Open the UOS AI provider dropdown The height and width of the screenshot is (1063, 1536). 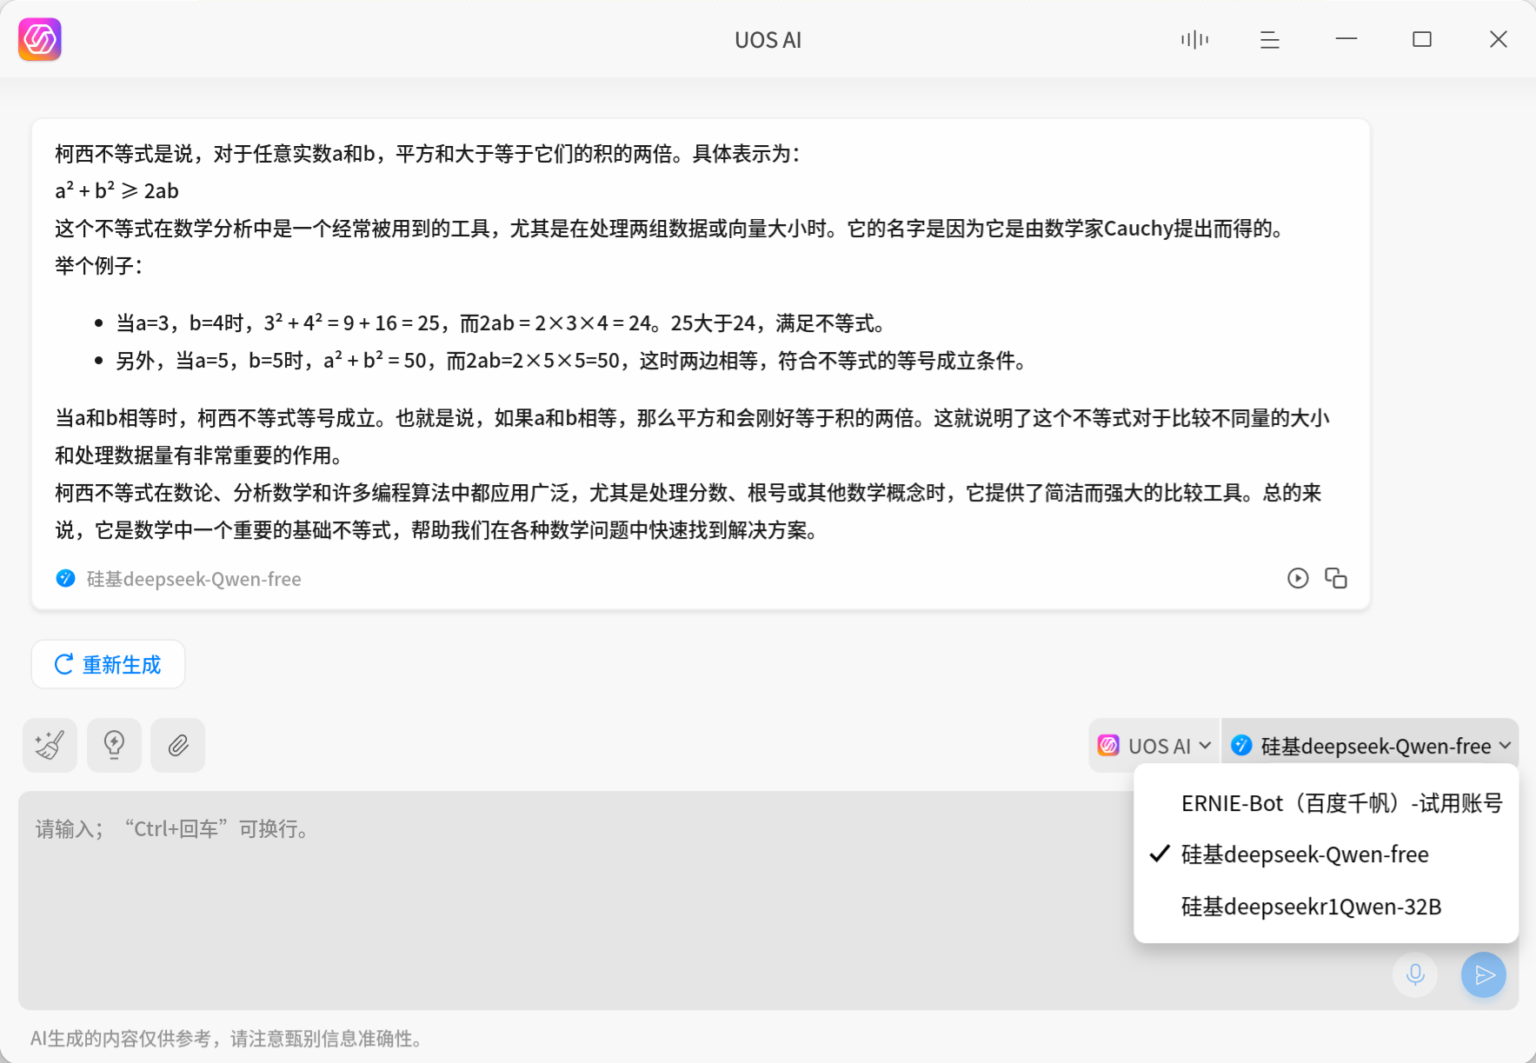(x=1153, y=745)
